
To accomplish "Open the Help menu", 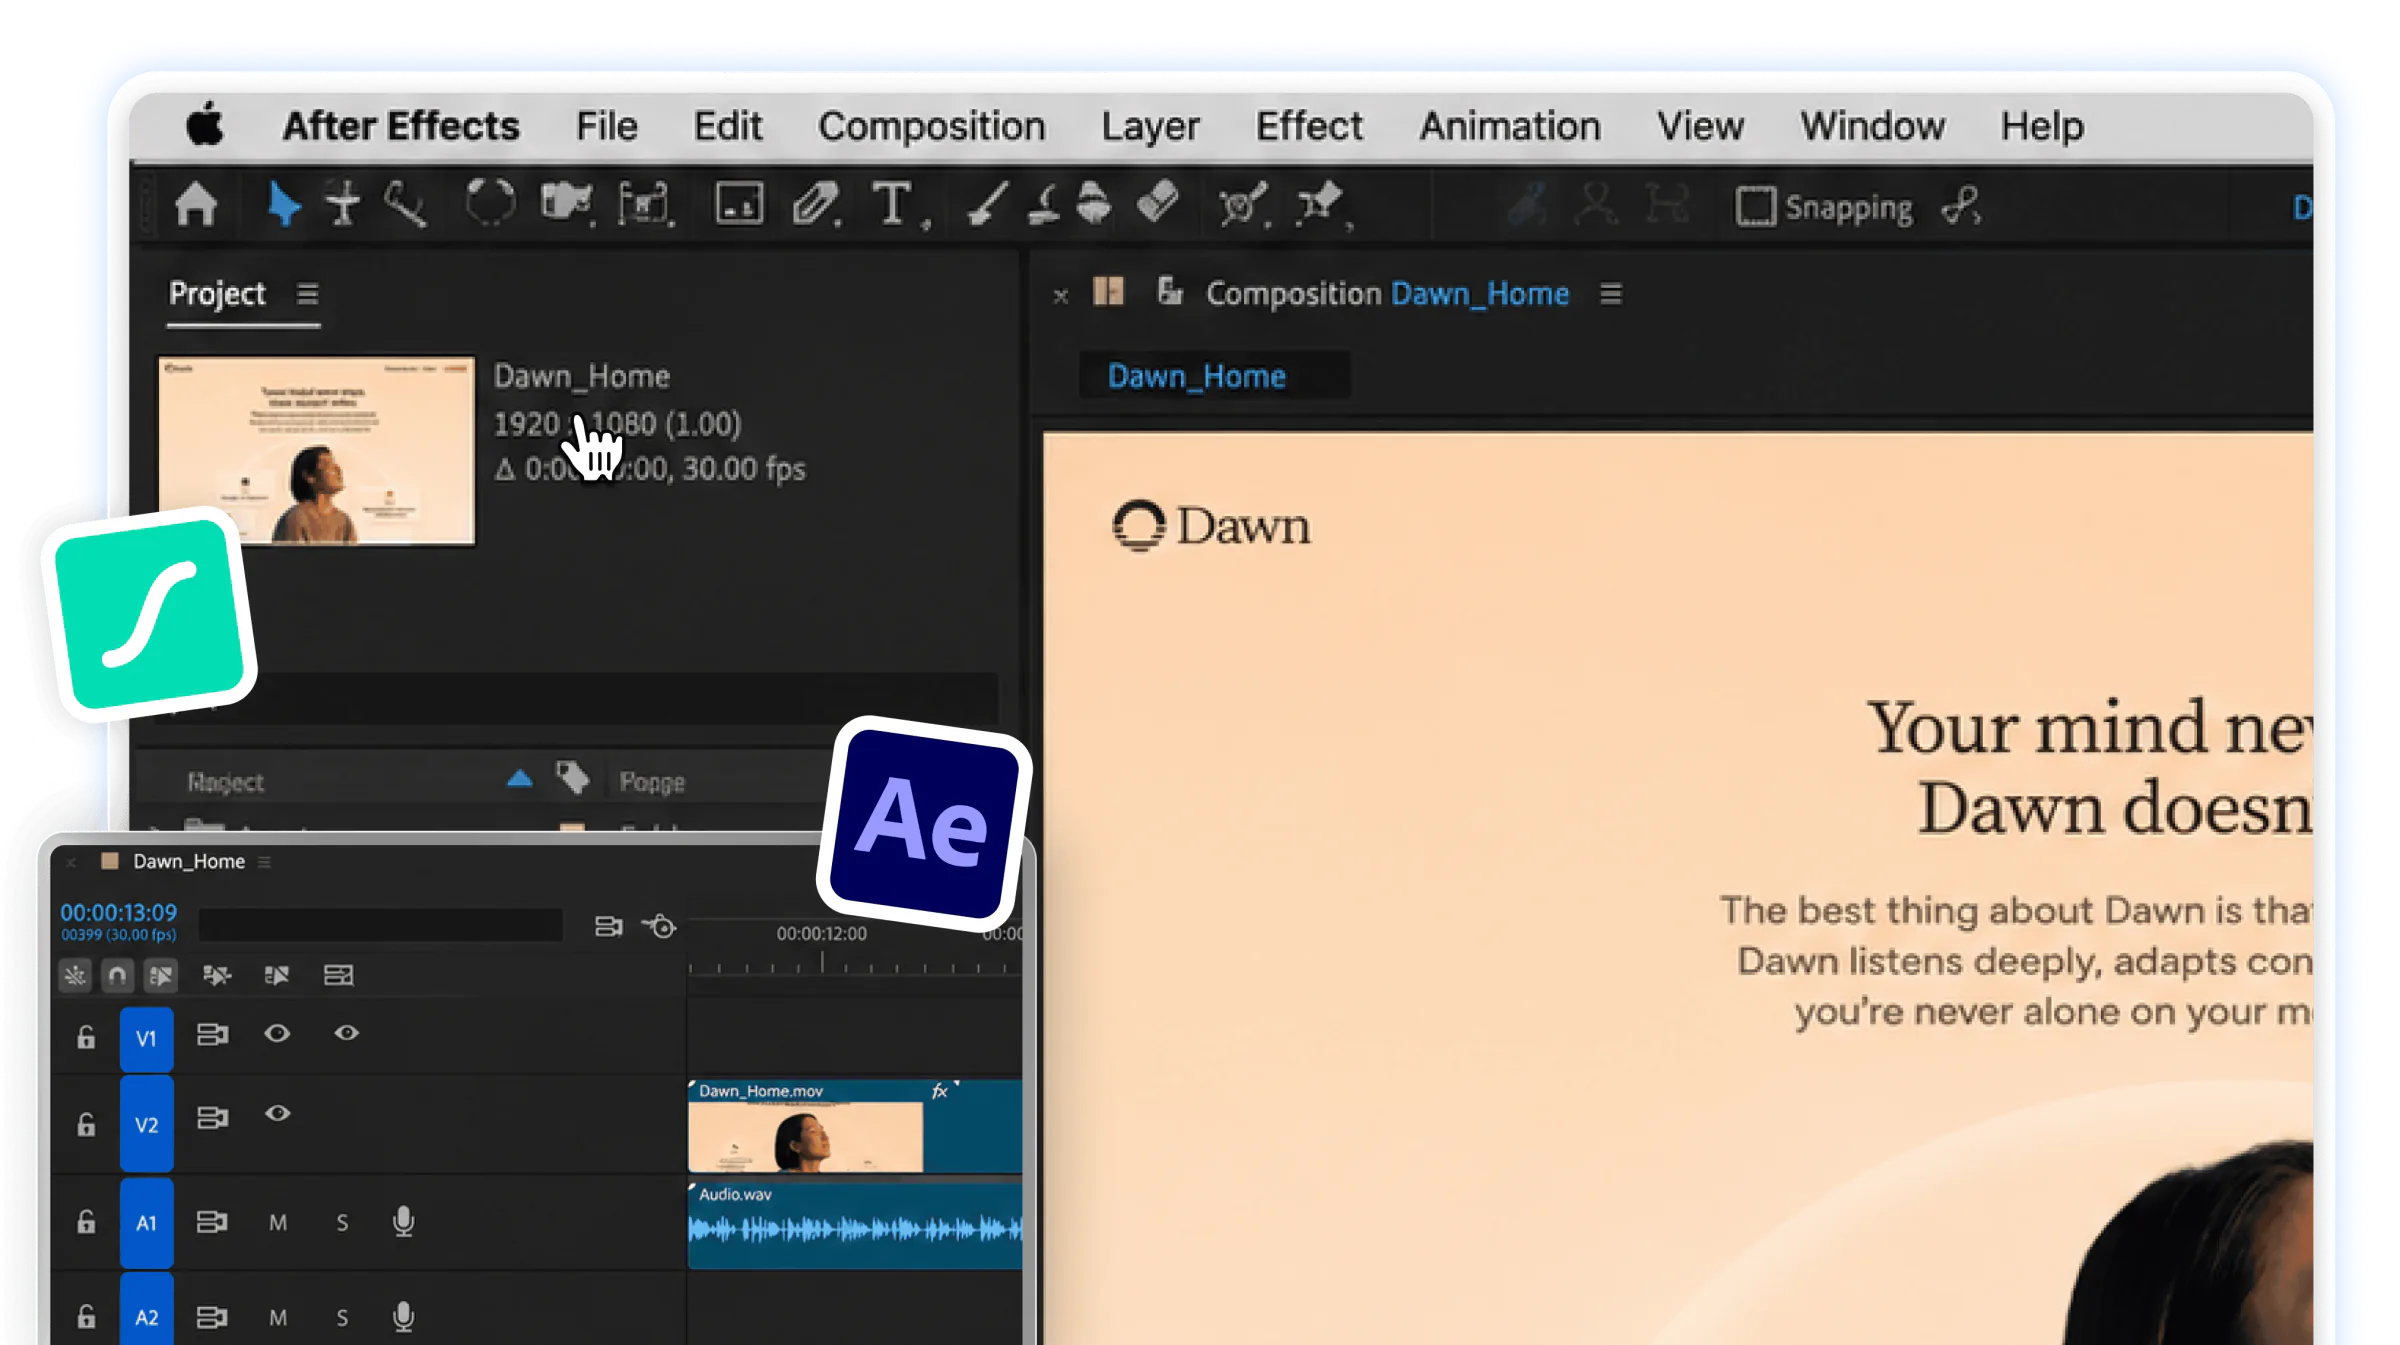I will point(2042,127).
